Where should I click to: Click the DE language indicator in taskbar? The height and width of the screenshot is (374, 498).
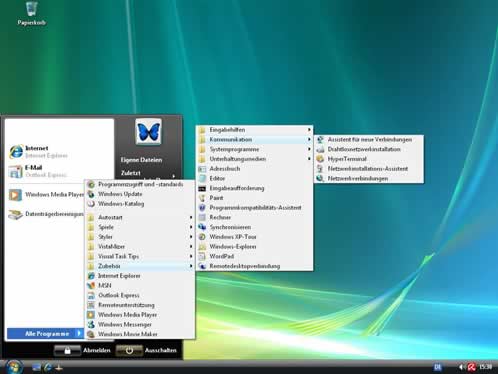coord(438,367)
